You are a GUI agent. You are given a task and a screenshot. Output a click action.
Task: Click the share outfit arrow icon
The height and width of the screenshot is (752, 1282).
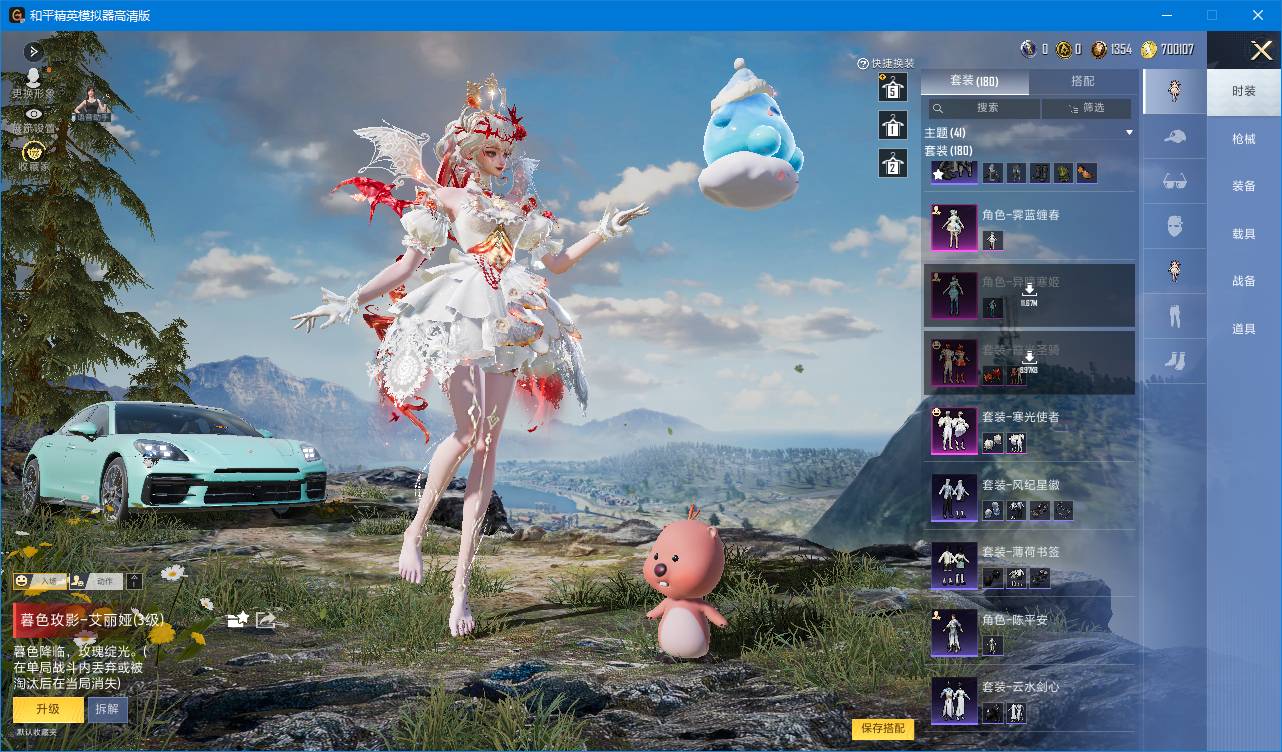(265, 620)
